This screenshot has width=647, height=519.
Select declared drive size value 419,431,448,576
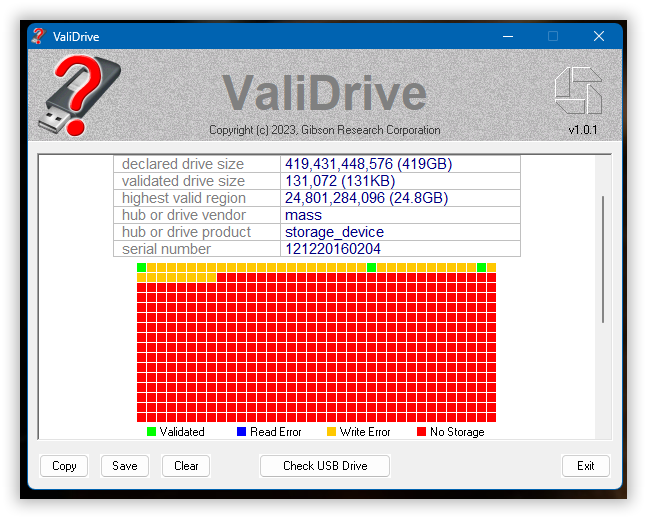click(x=368, y=164)
